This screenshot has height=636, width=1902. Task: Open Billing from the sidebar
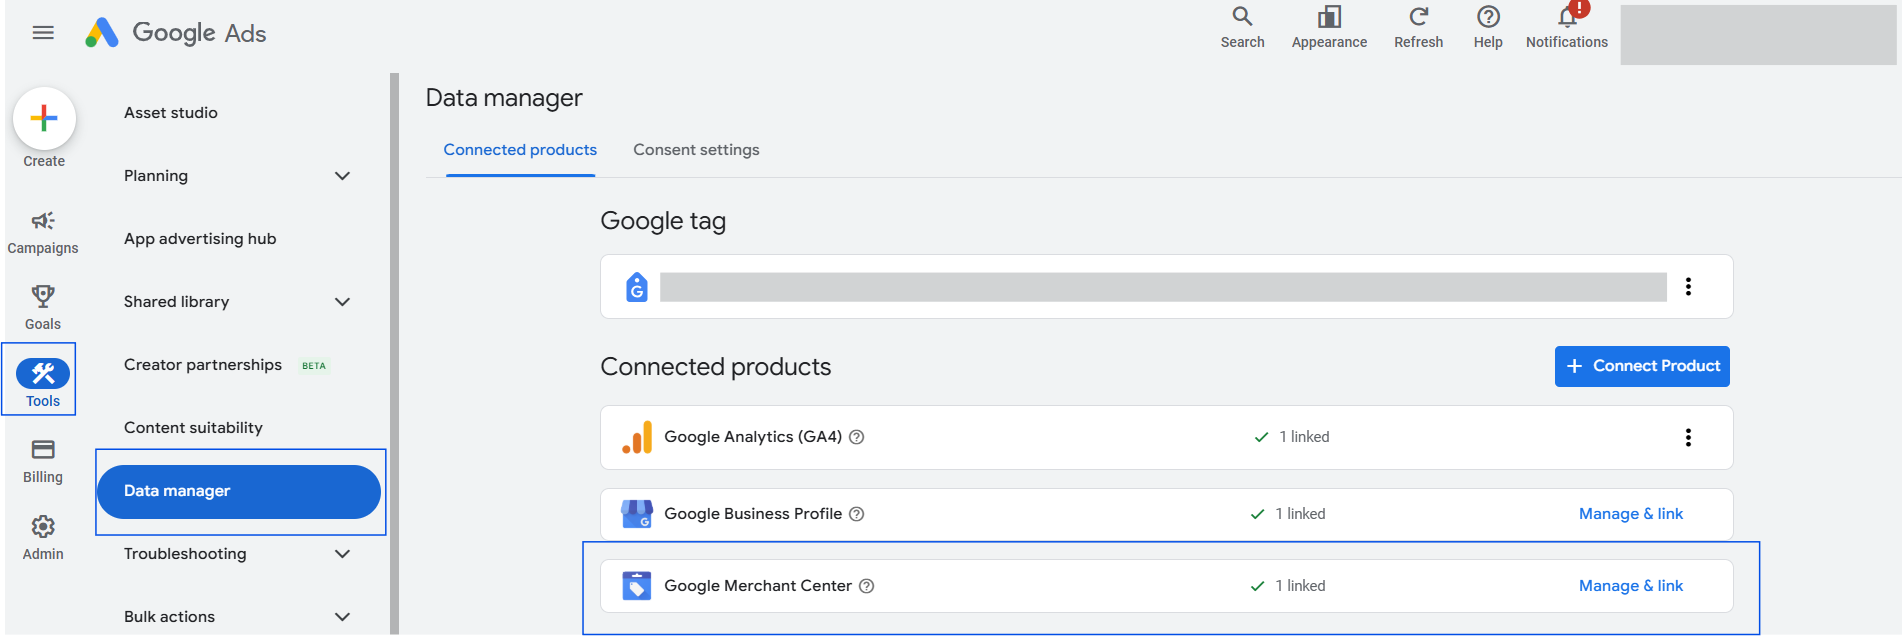point(43,461)
